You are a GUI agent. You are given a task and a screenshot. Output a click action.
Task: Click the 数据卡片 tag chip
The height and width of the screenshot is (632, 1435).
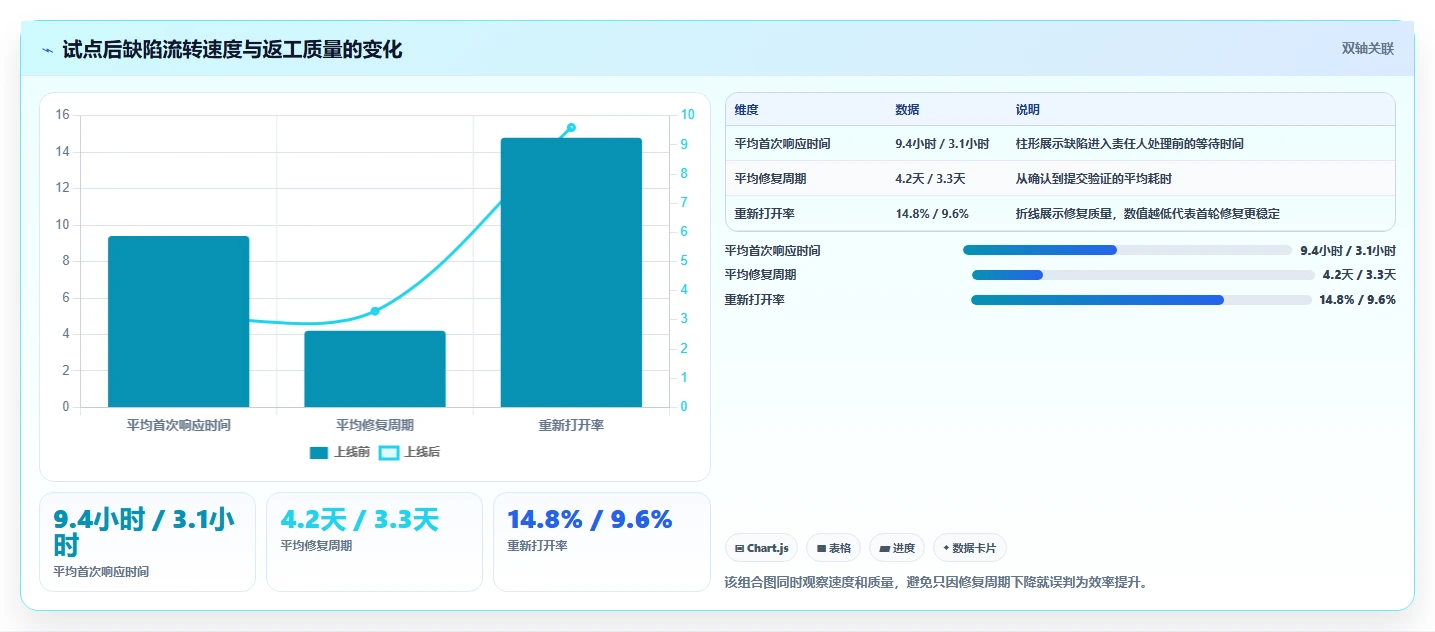coord(970,548)
